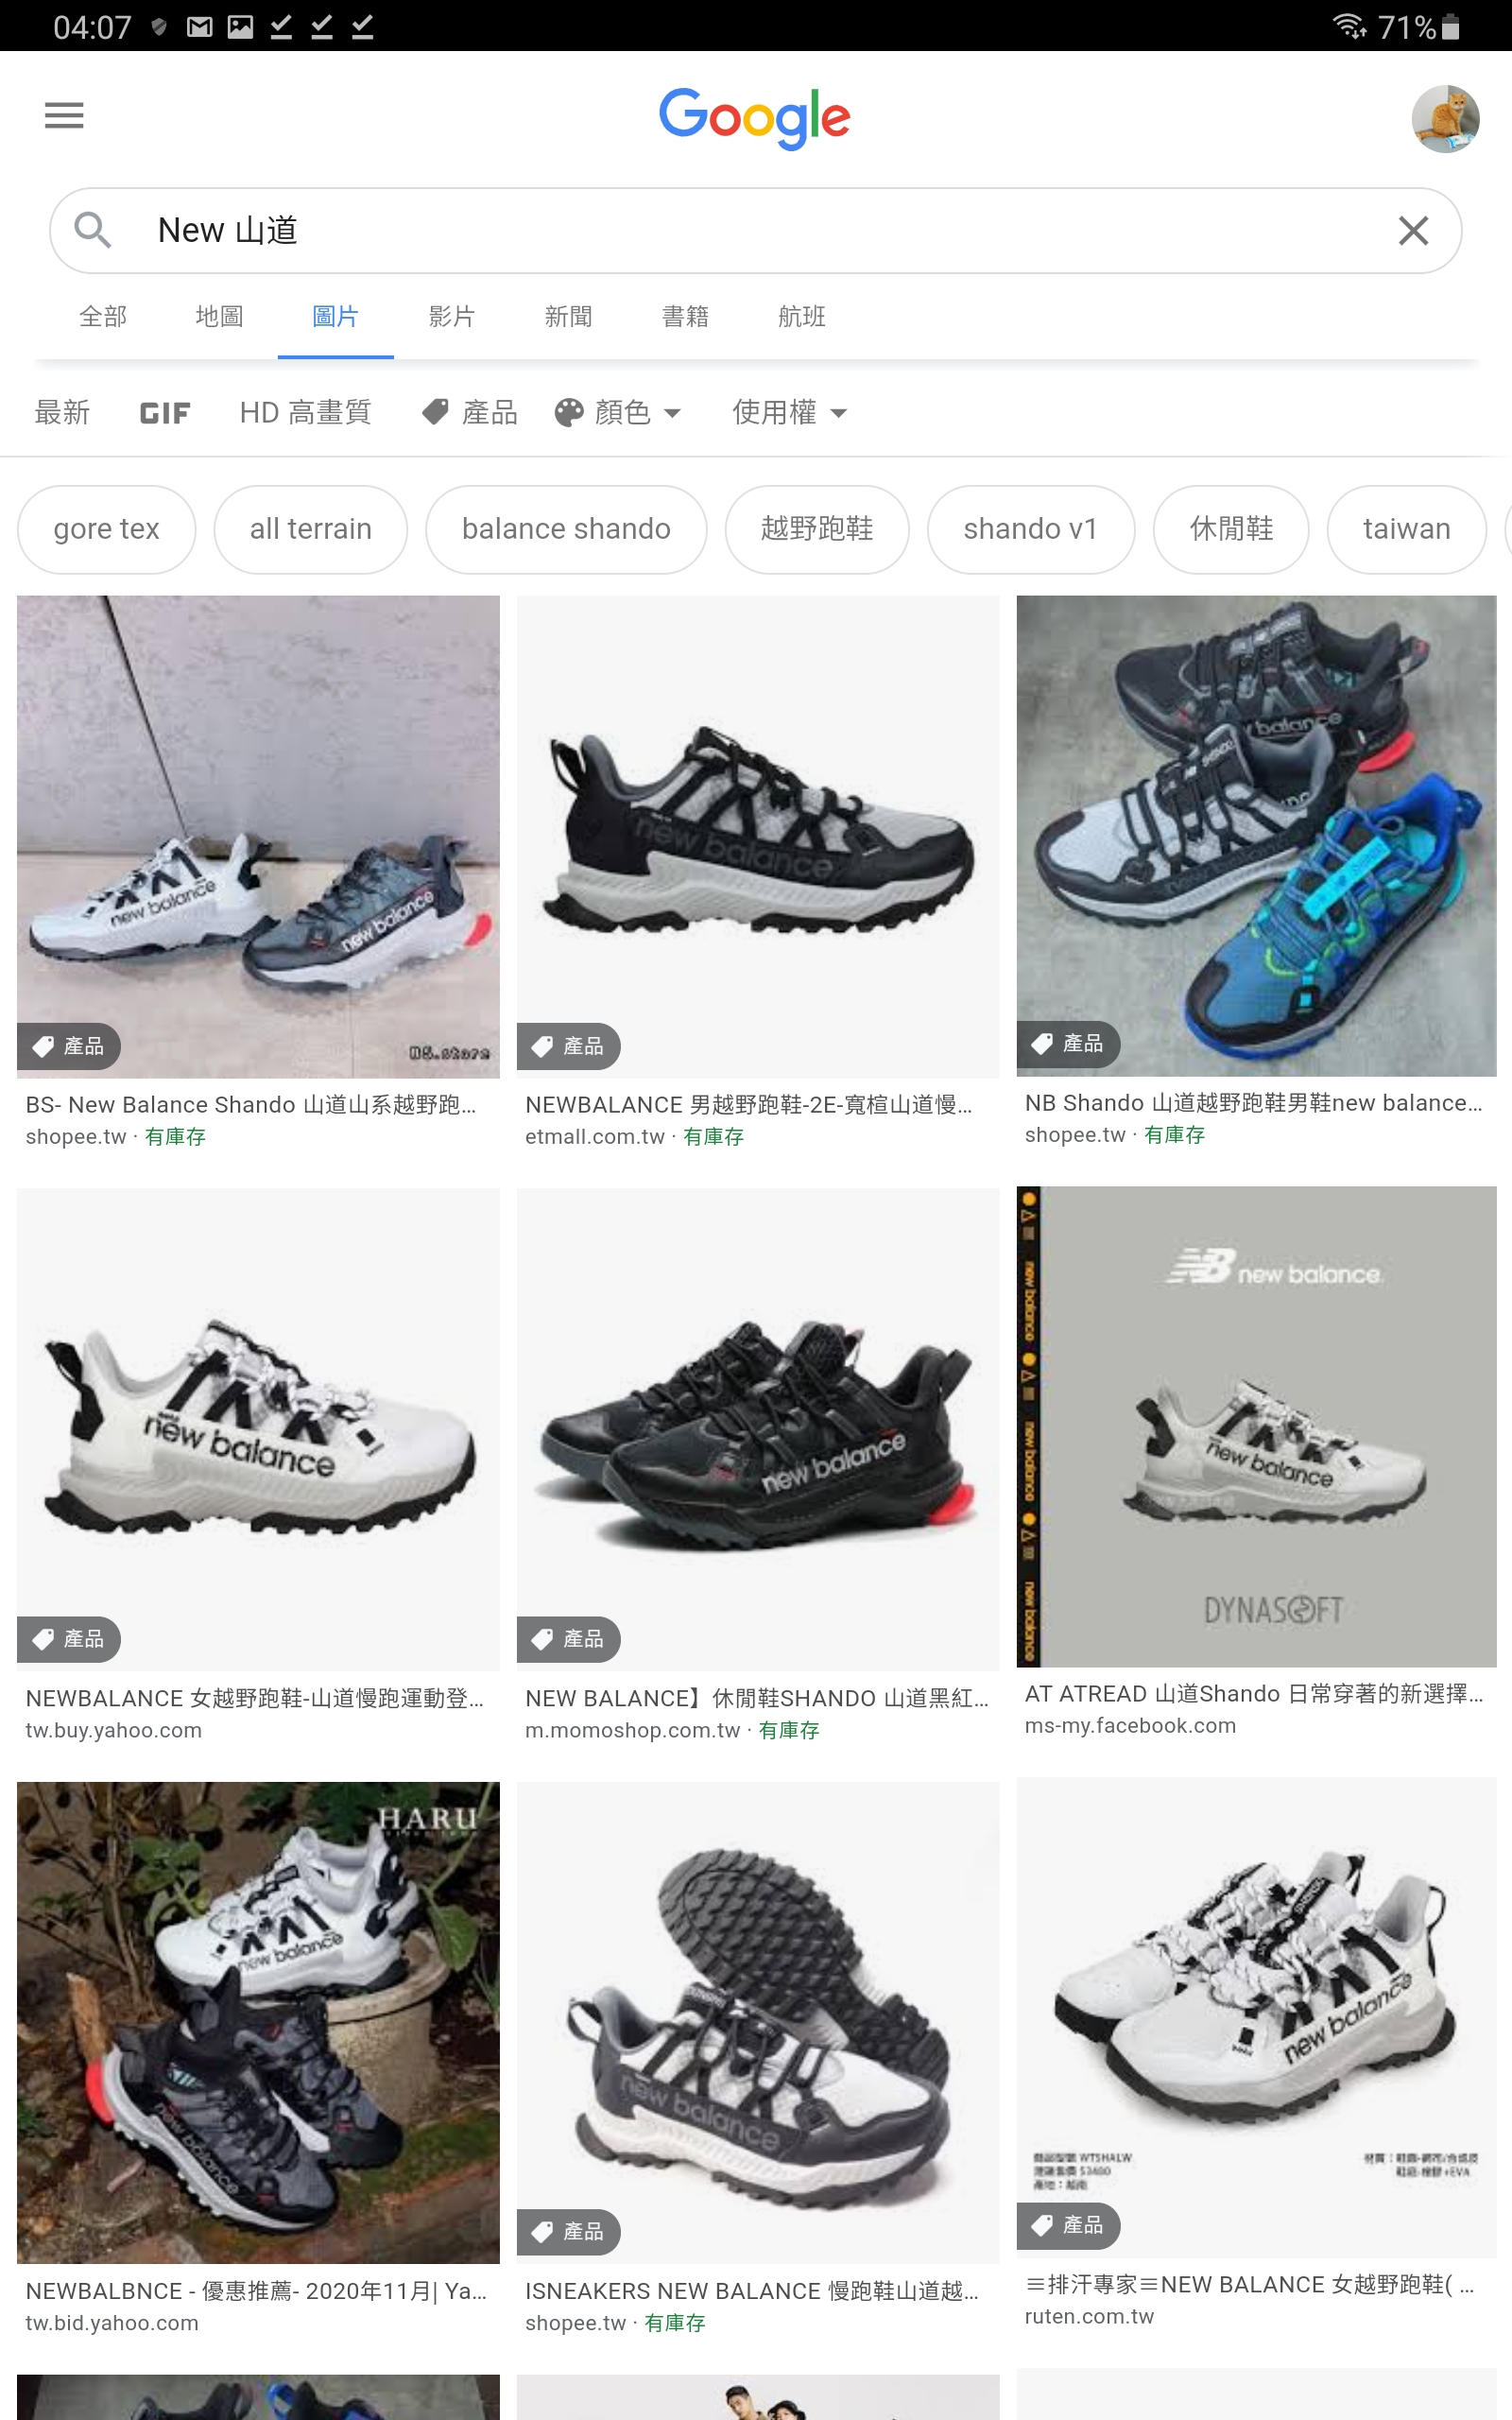
Task: Expand the 使用權 usage rights dropdown
Action: (x=789, y=412)
